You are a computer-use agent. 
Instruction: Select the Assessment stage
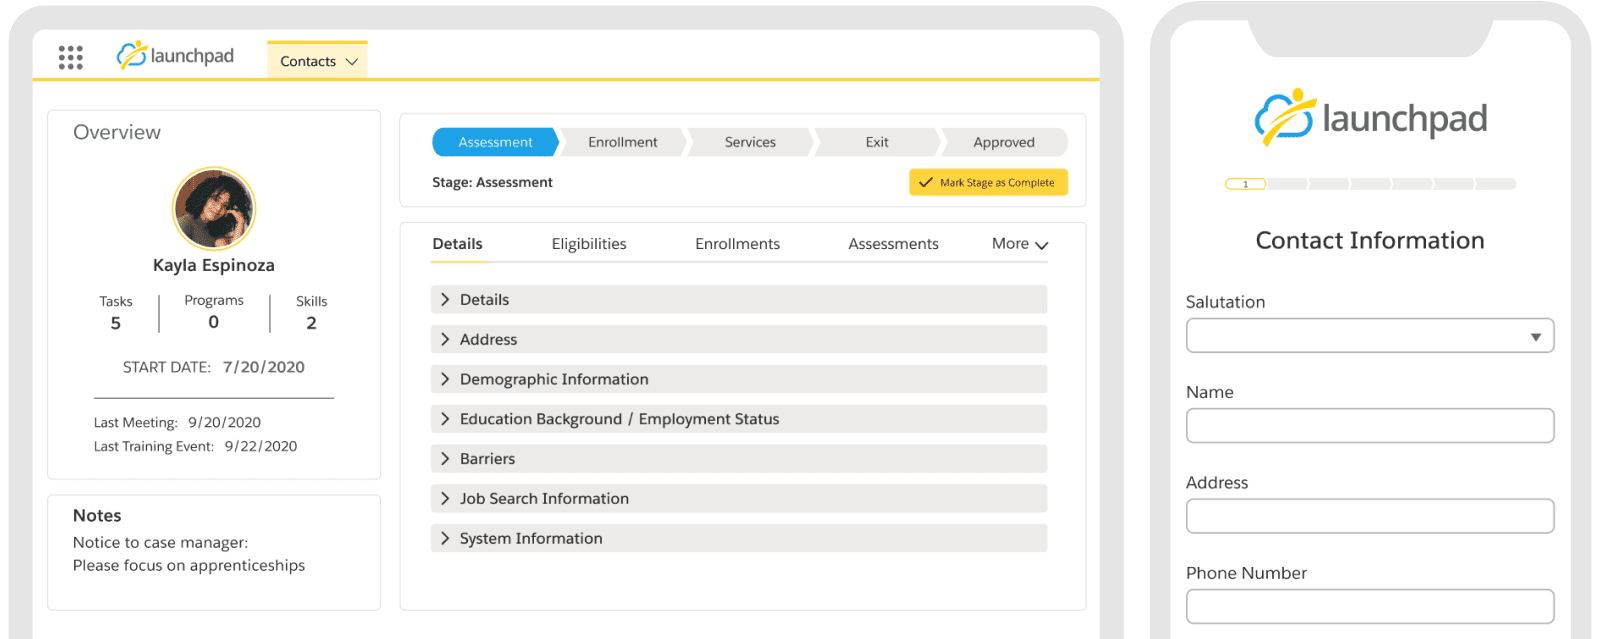point(495,142)
